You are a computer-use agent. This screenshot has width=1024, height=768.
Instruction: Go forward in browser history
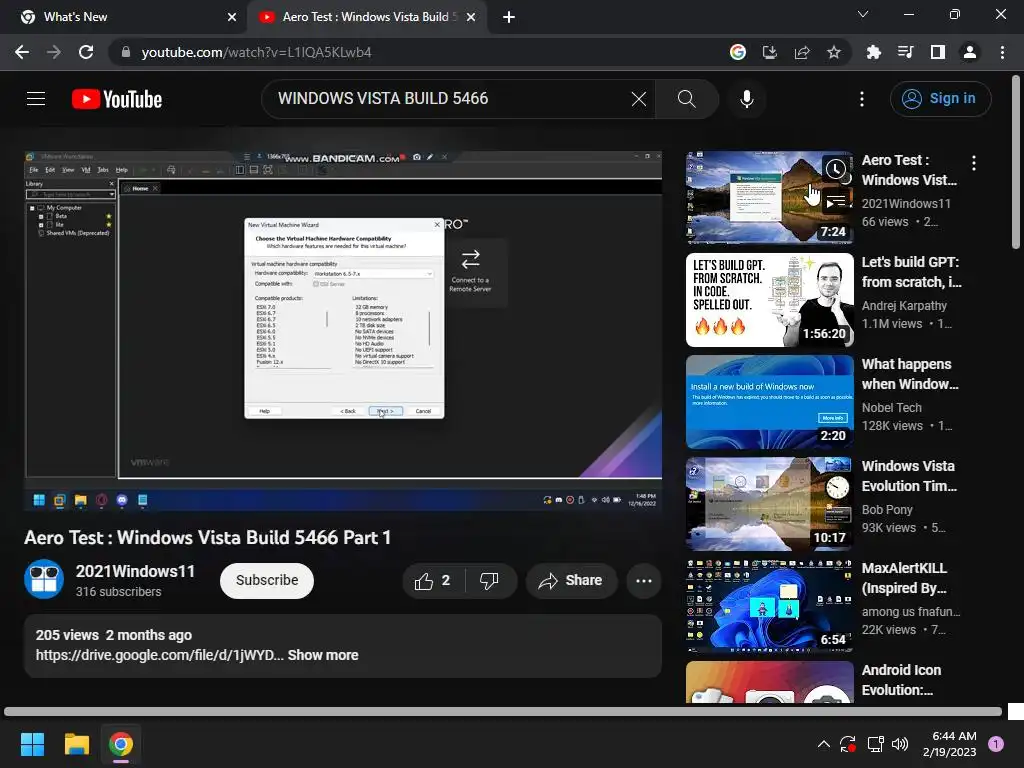point(54,52)
